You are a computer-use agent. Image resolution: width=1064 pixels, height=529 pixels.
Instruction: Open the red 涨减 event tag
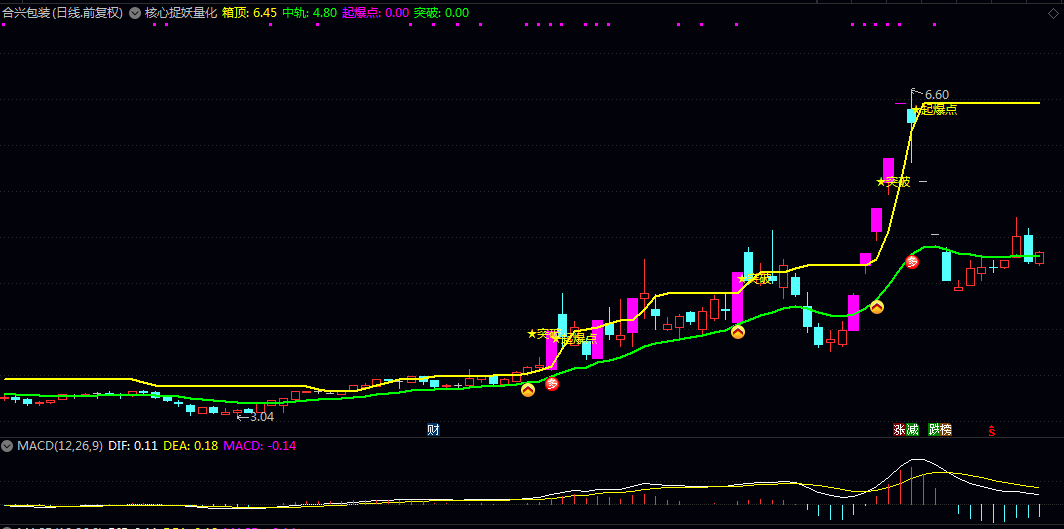coord(906,430)
